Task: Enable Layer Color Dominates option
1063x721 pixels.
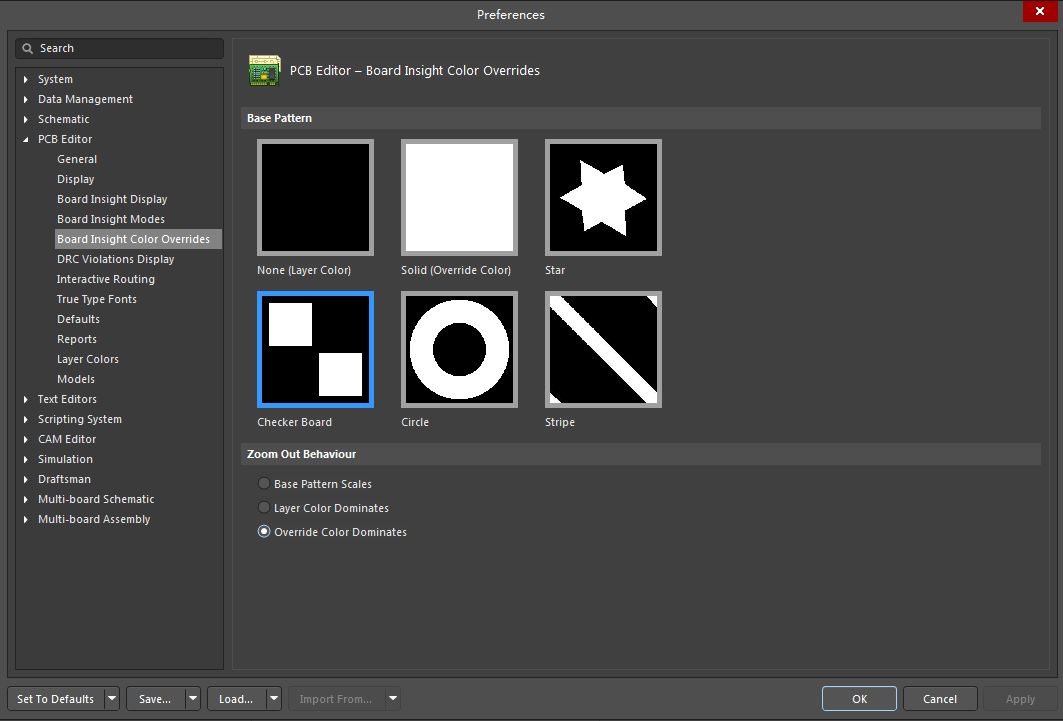Action: [263, 507]
